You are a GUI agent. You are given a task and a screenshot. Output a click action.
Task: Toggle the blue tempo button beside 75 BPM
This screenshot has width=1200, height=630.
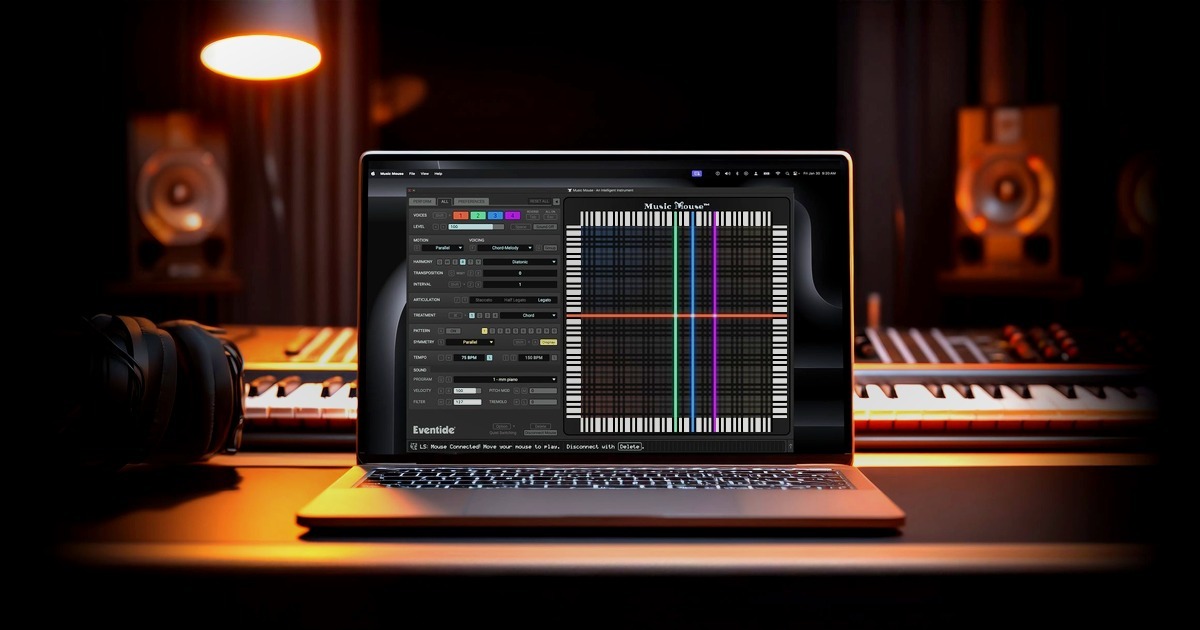(x=490, y=358)
